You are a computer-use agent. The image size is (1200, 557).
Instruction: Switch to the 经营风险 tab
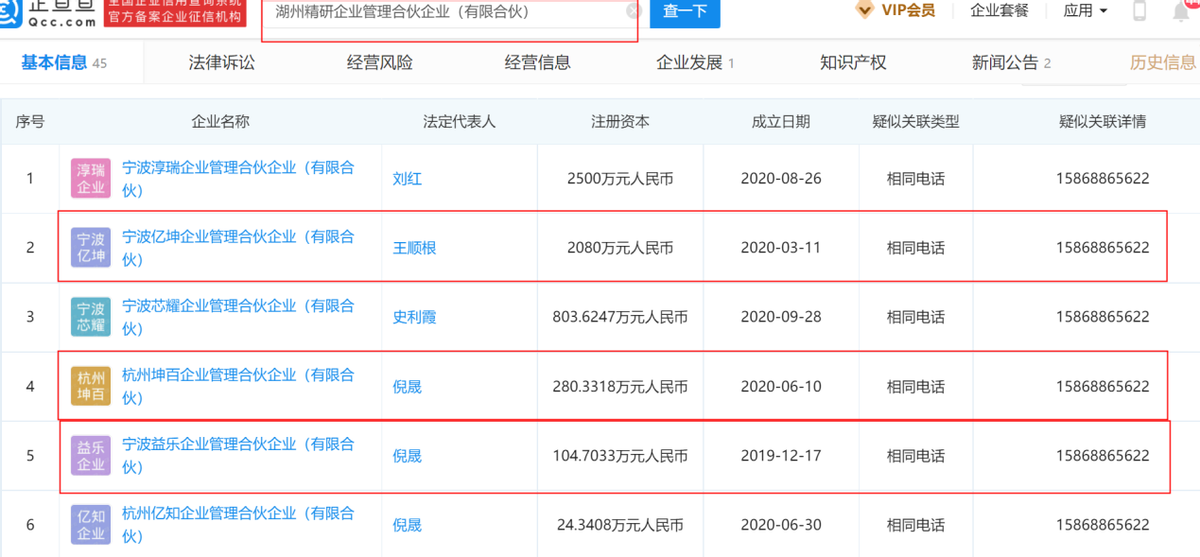(380, 62)
